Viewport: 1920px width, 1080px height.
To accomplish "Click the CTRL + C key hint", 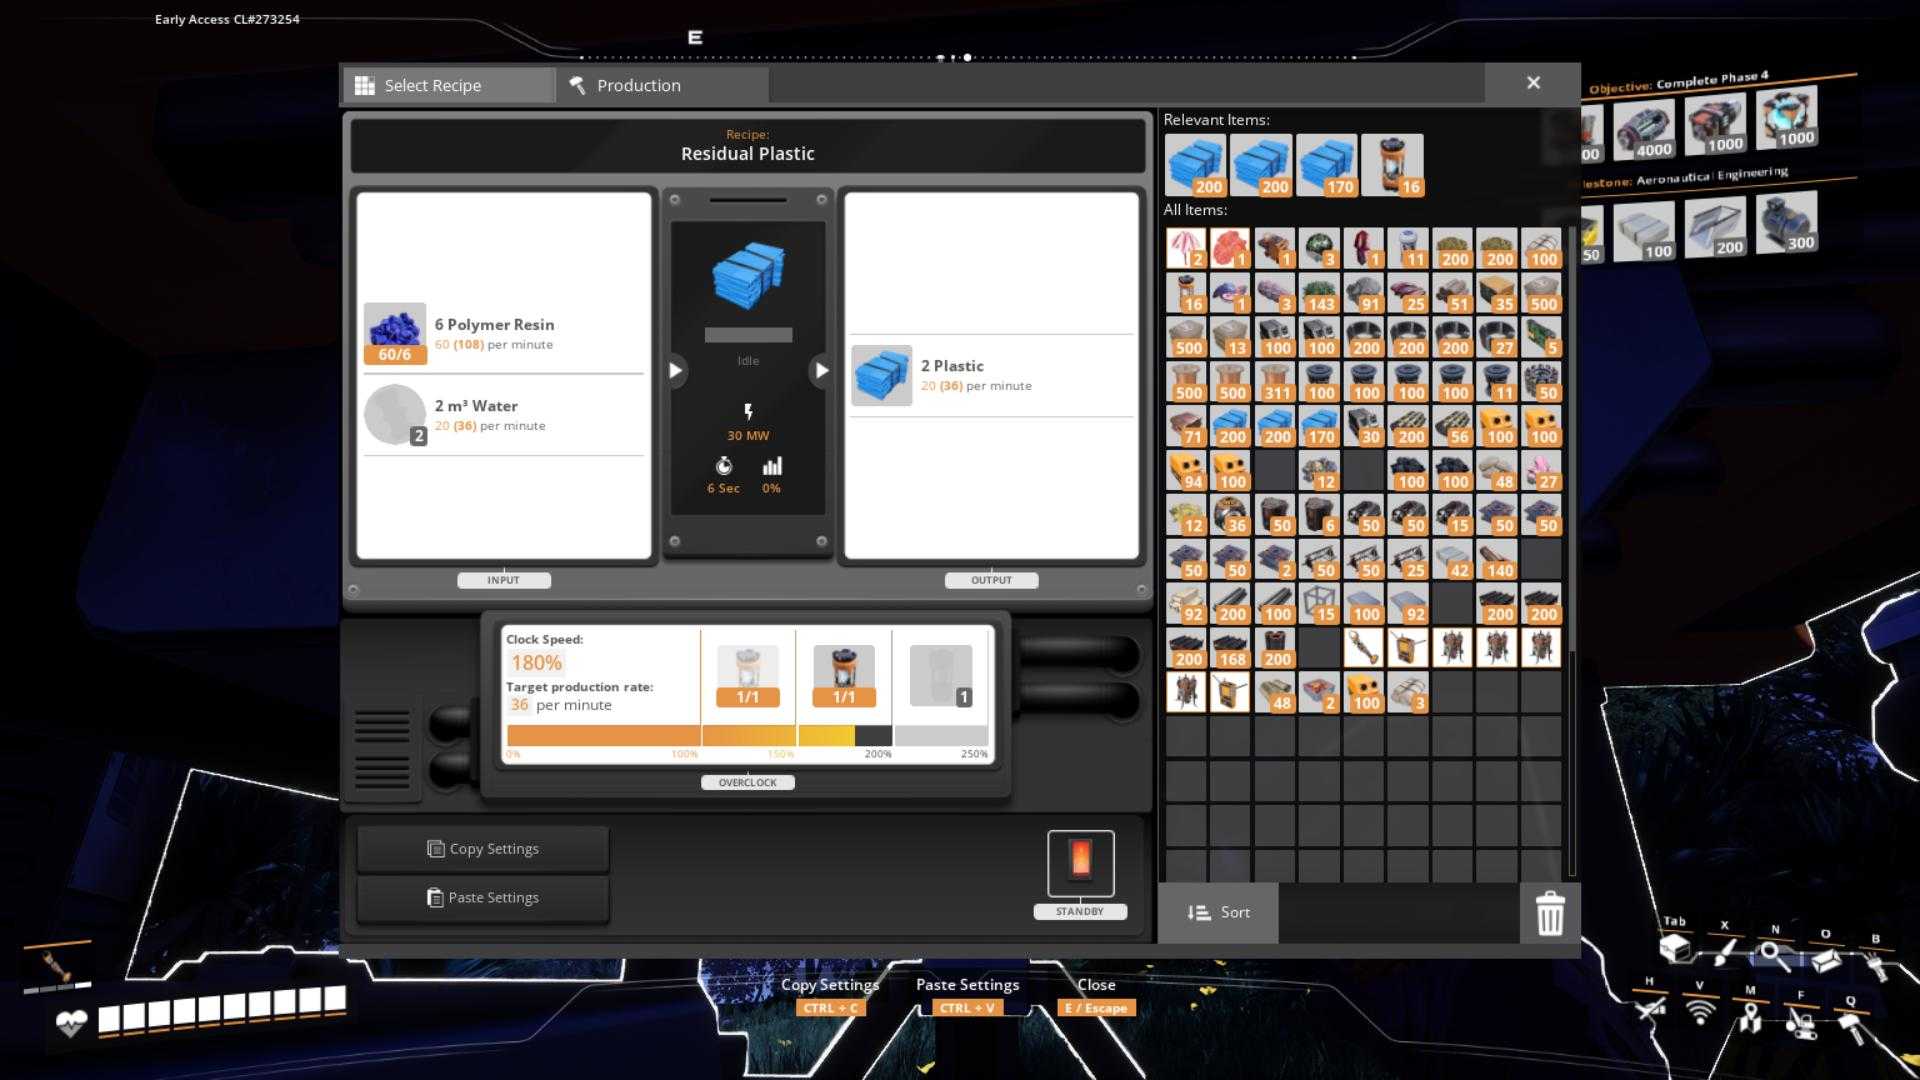I will coord(831,1008).
